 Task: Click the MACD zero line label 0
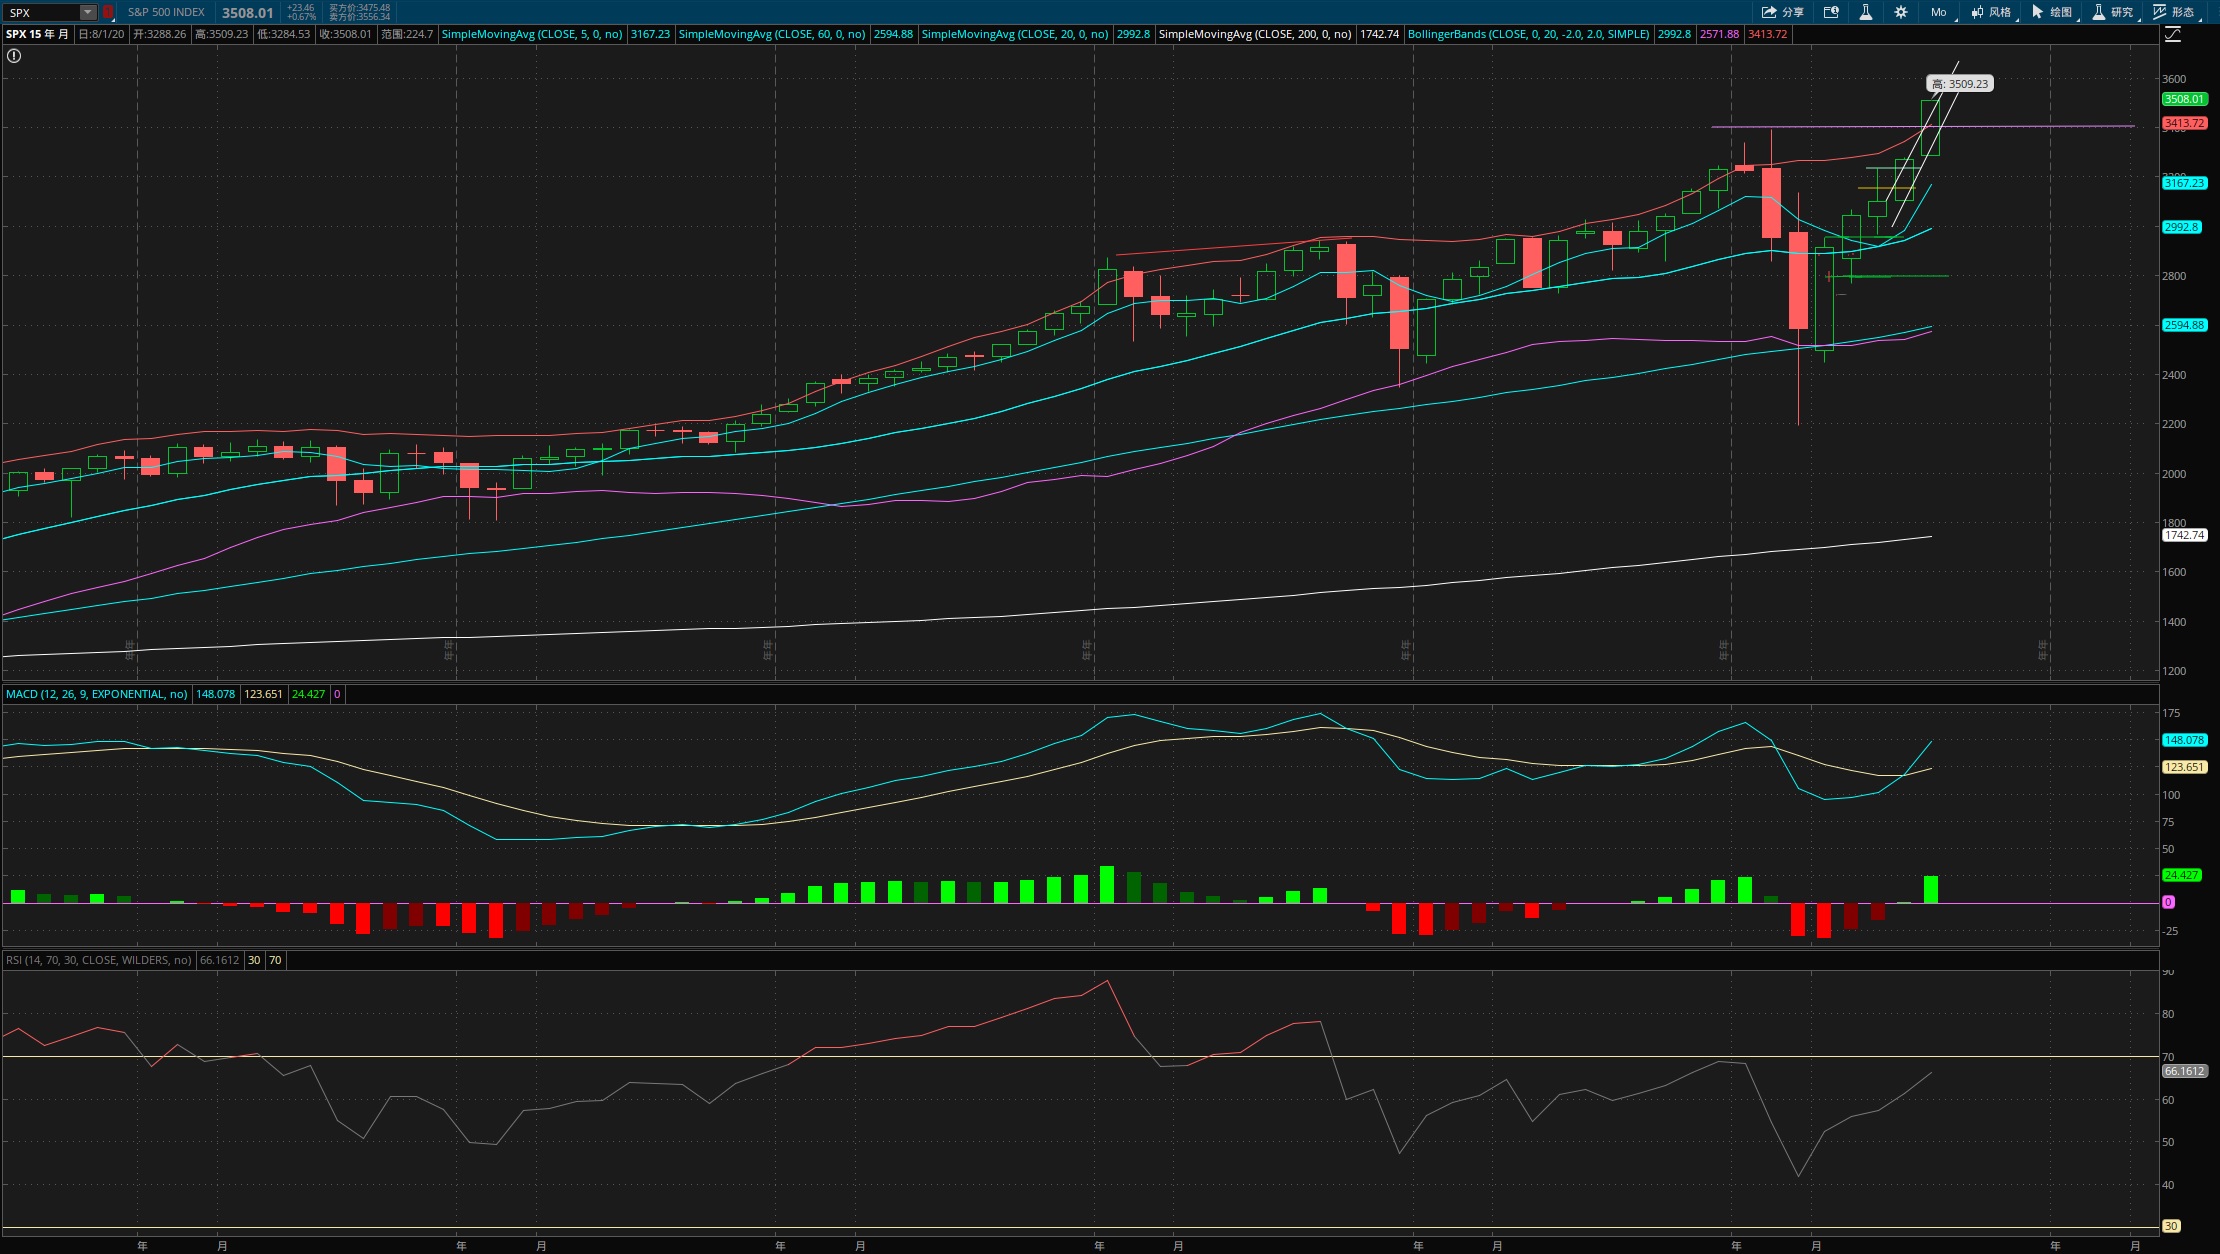point(2168,902)
